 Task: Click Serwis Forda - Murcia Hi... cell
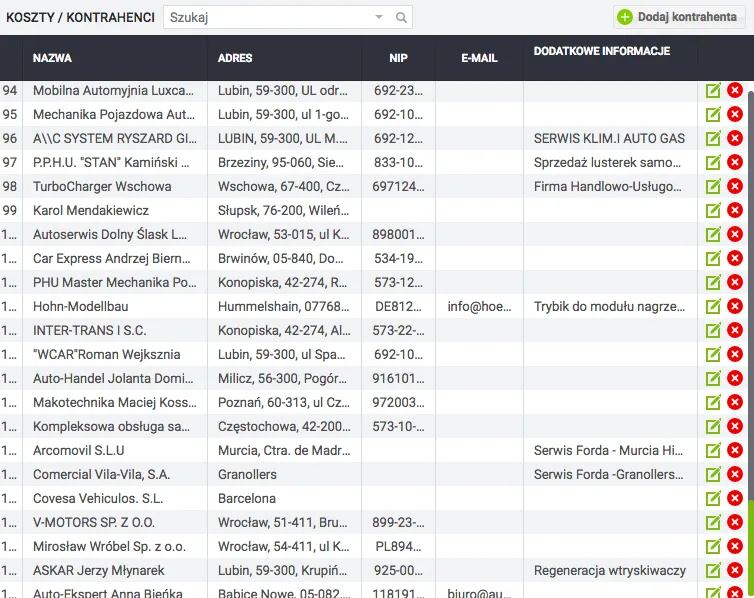coord(610,450)
